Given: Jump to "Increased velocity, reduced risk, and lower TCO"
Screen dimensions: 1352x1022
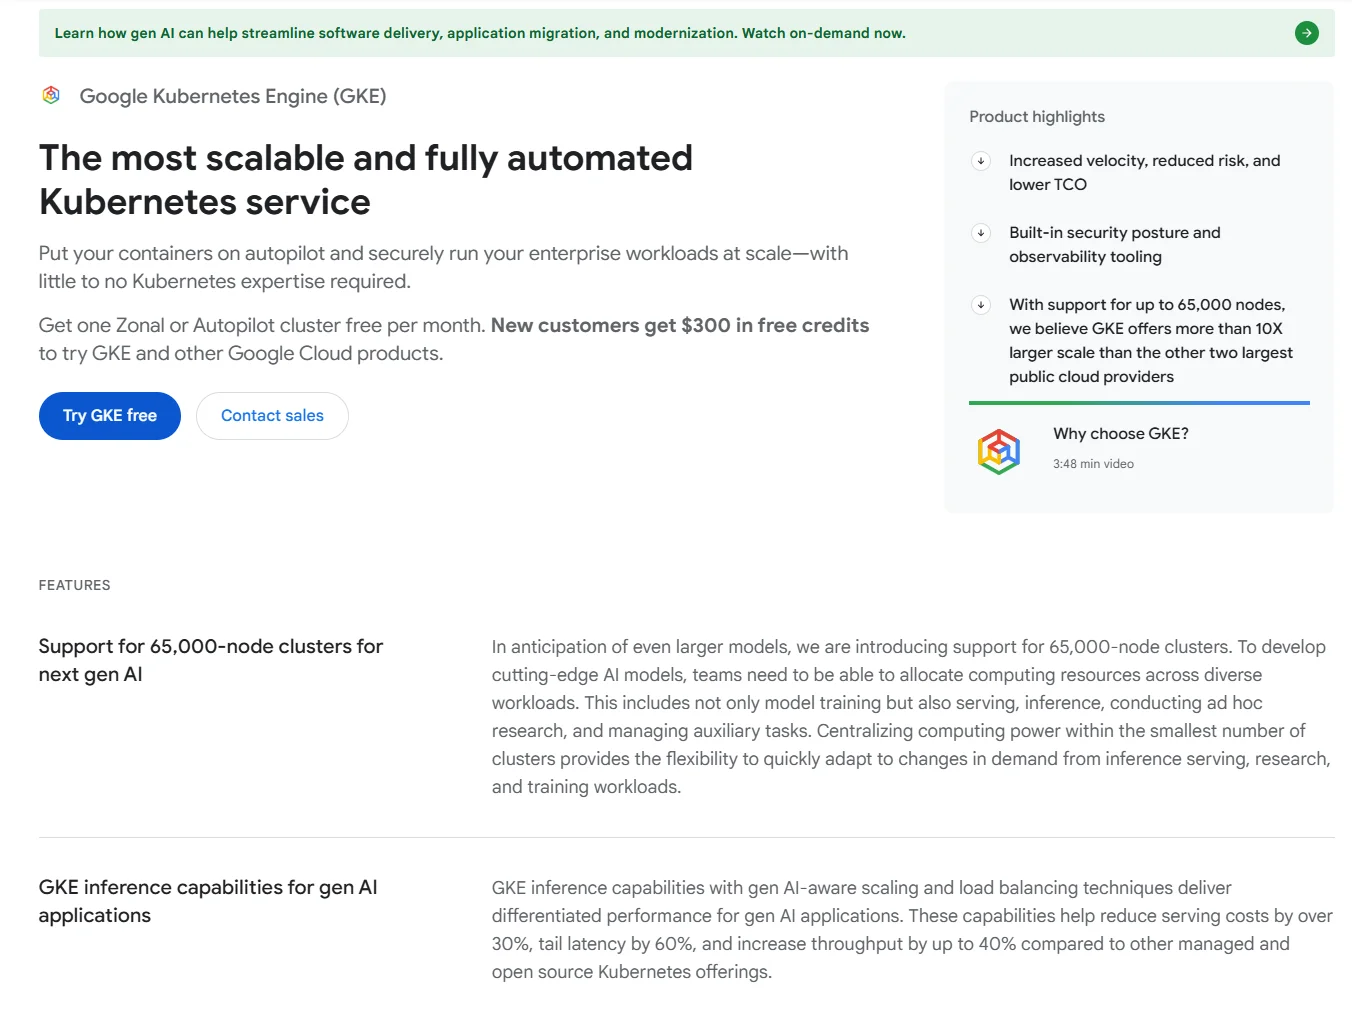Looking at the screenshot, I should tap(1144, 173).
